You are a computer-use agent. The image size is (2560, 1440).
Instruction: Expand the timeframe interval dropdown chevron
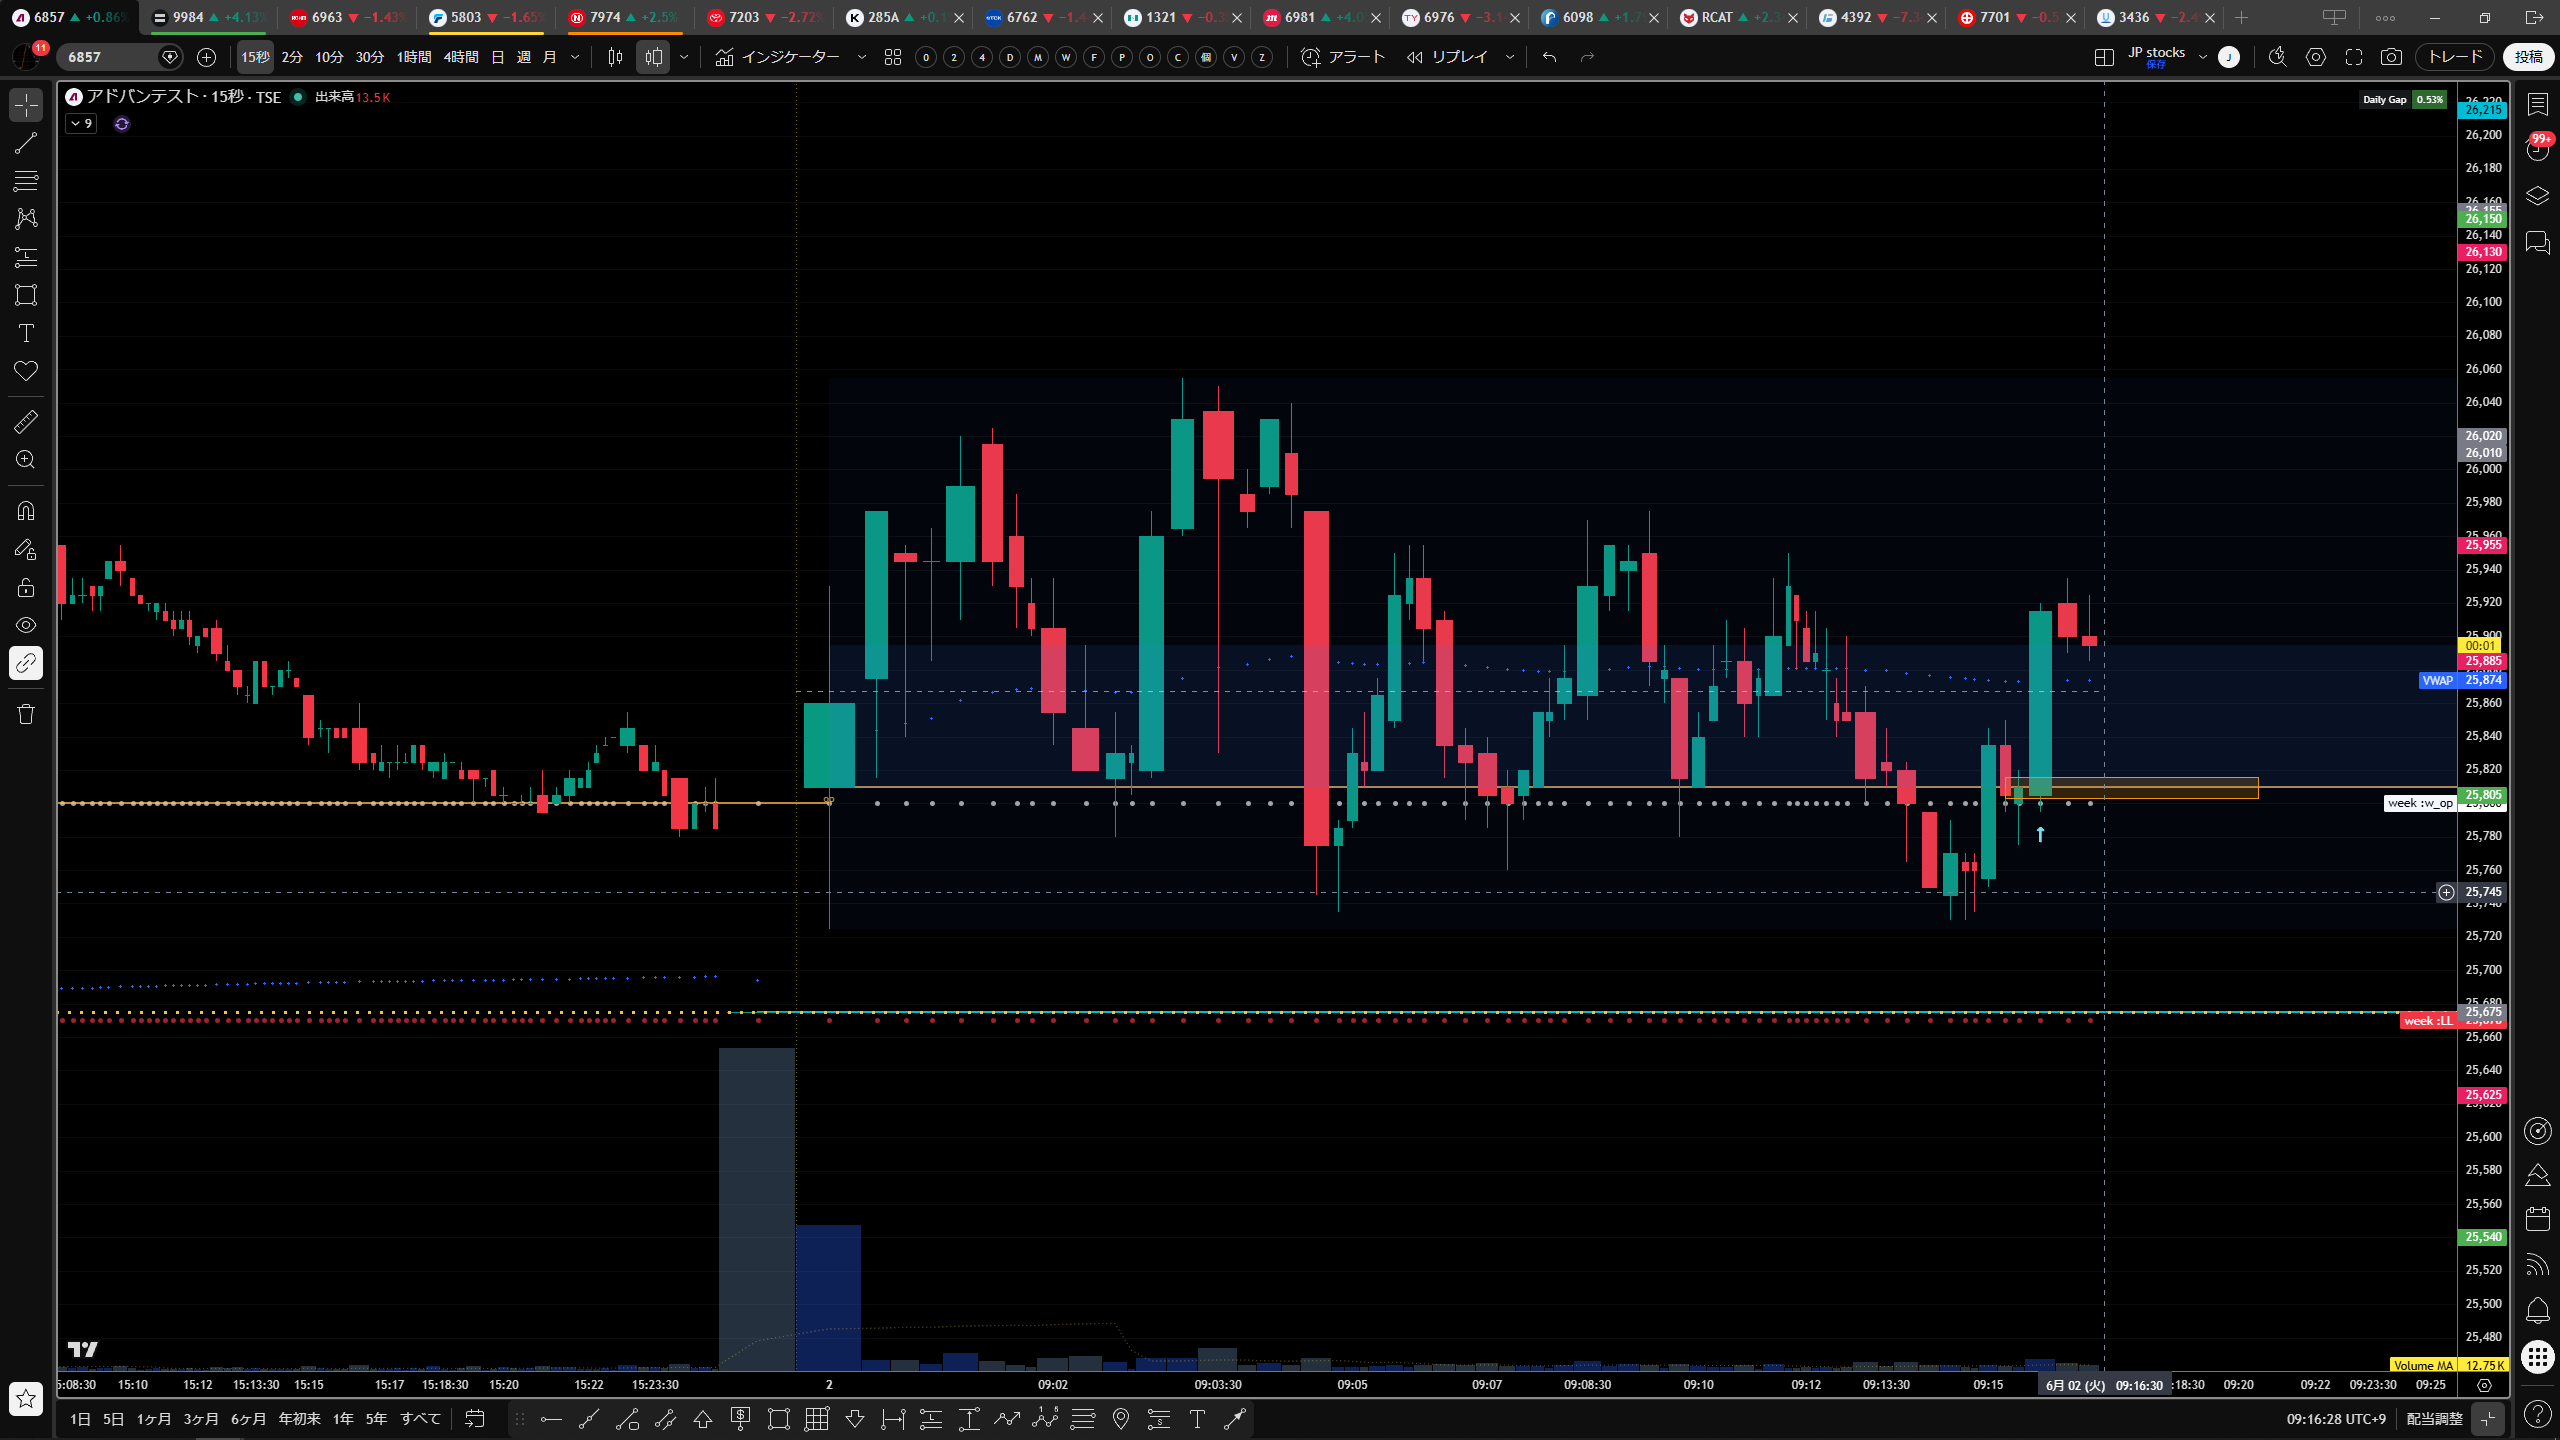point(575,57)
